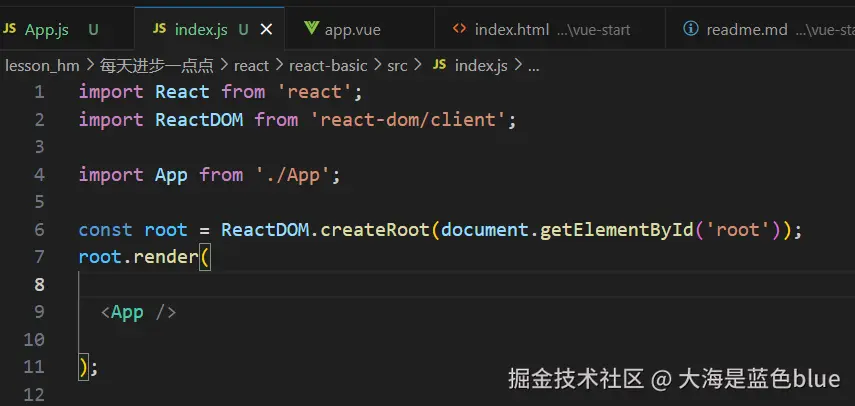Switch to the index.html tab
The width and height of the screenshot is (855, 406).
point(550,29)
